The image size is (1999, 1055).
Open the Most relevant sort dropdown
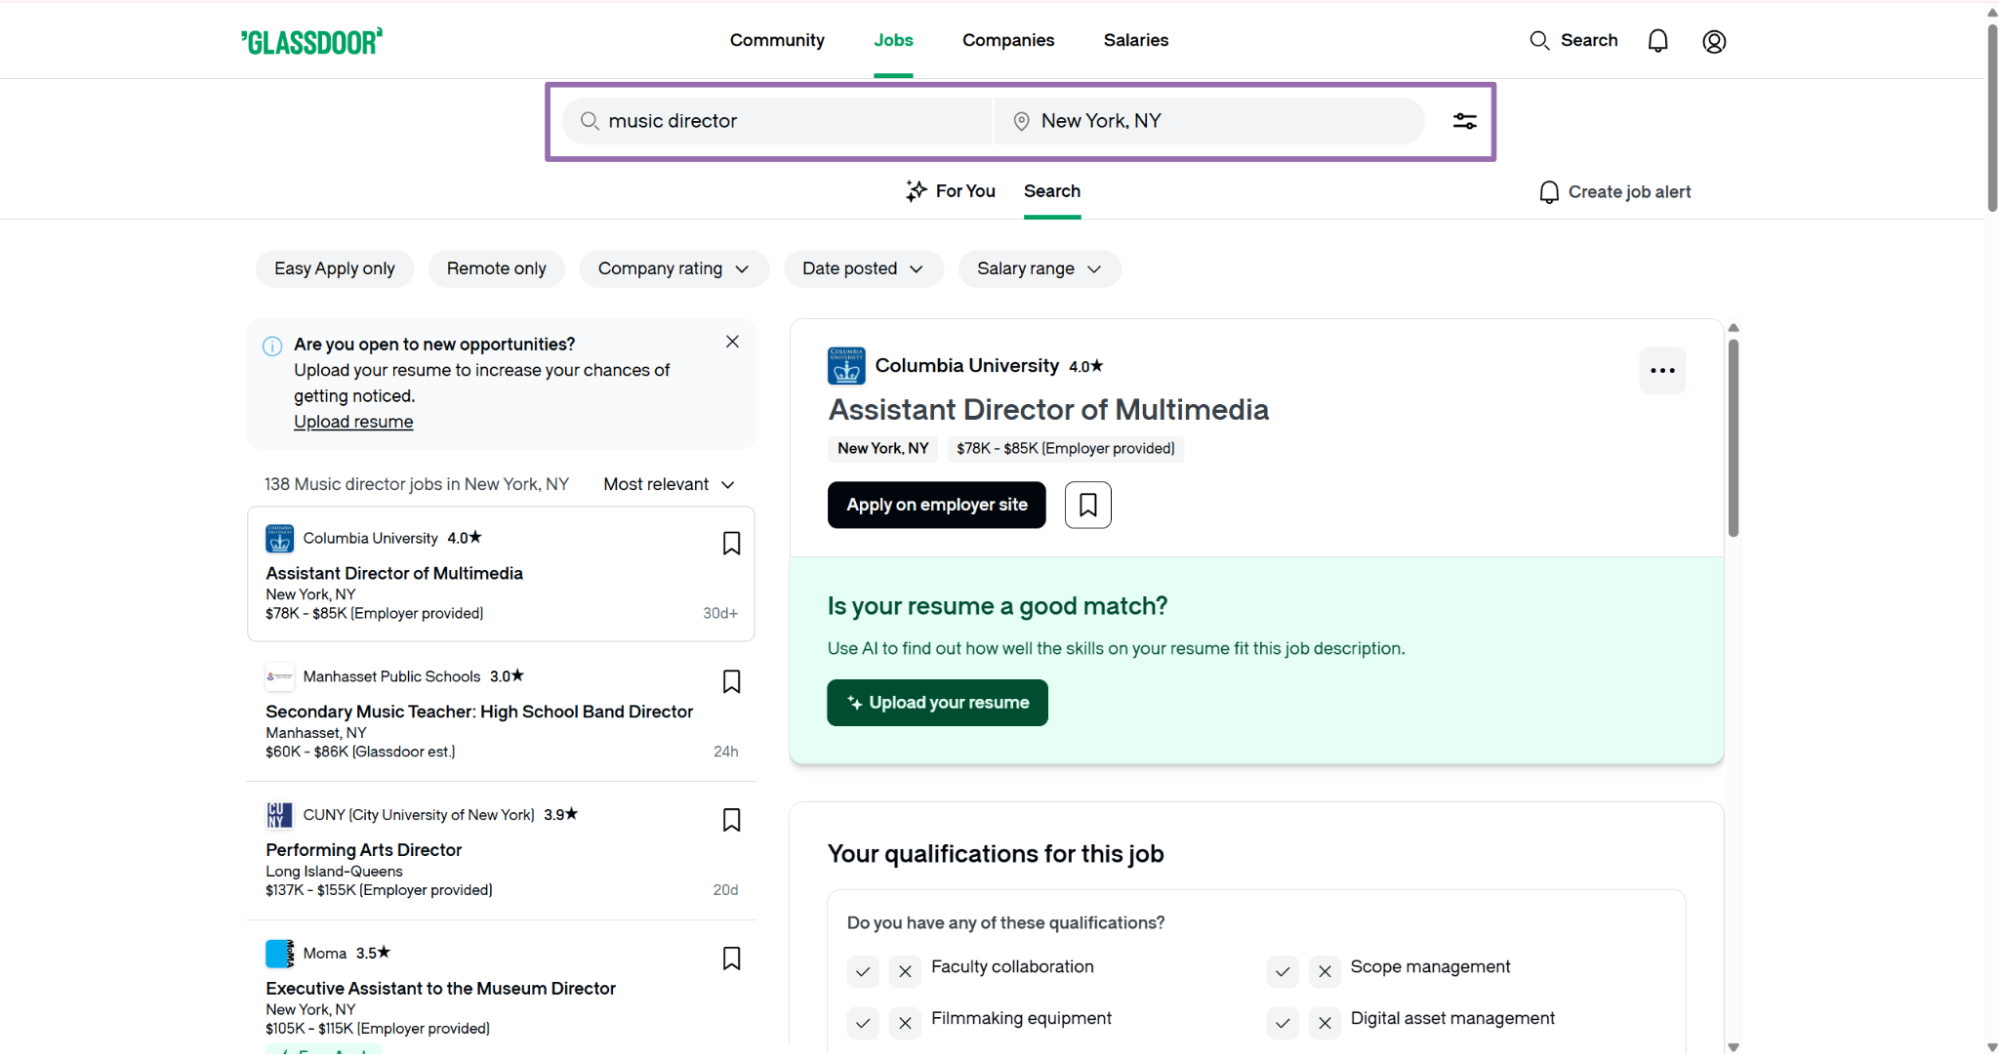669,484
